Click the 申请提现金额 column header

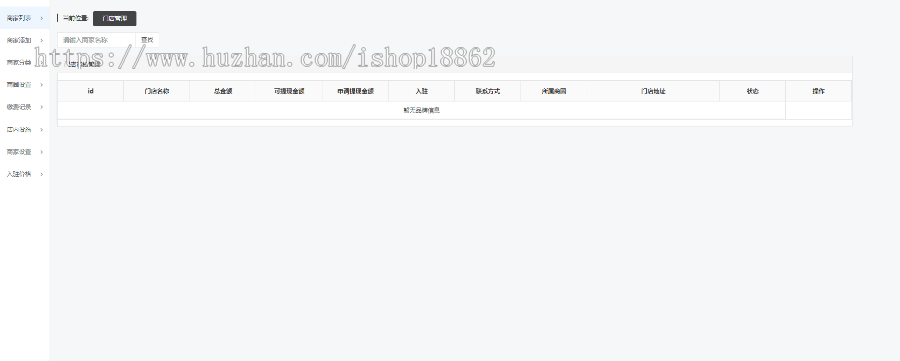click(355, 91)
